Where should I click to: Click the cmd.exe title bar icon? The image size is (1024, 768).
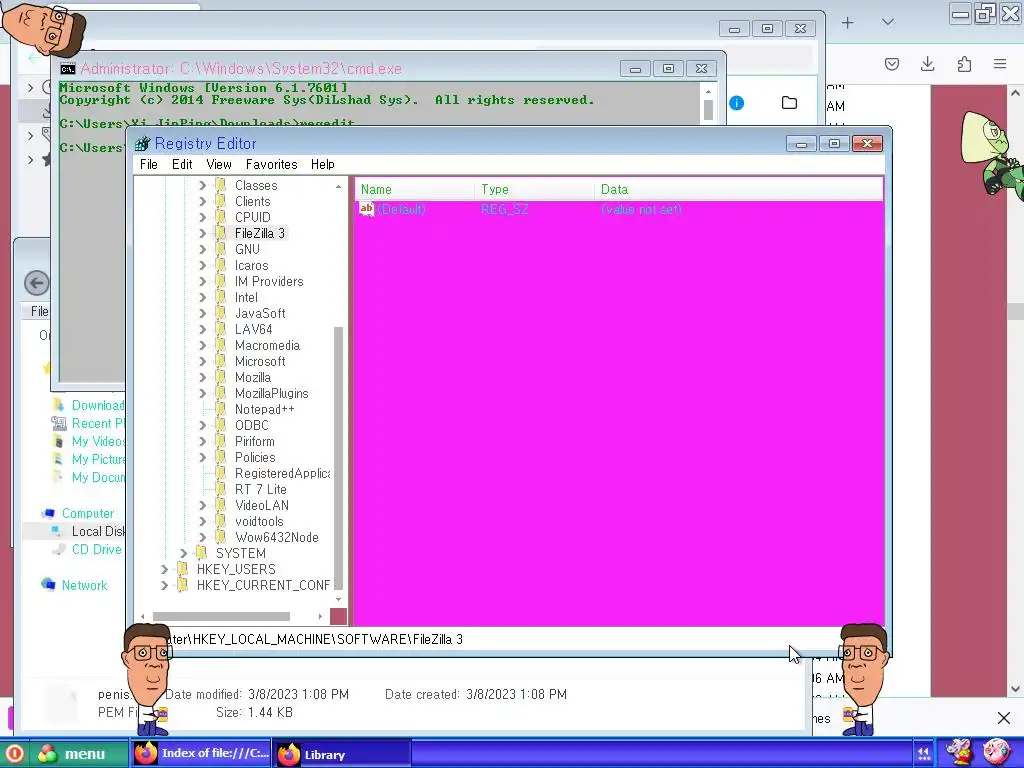(67, 69)
